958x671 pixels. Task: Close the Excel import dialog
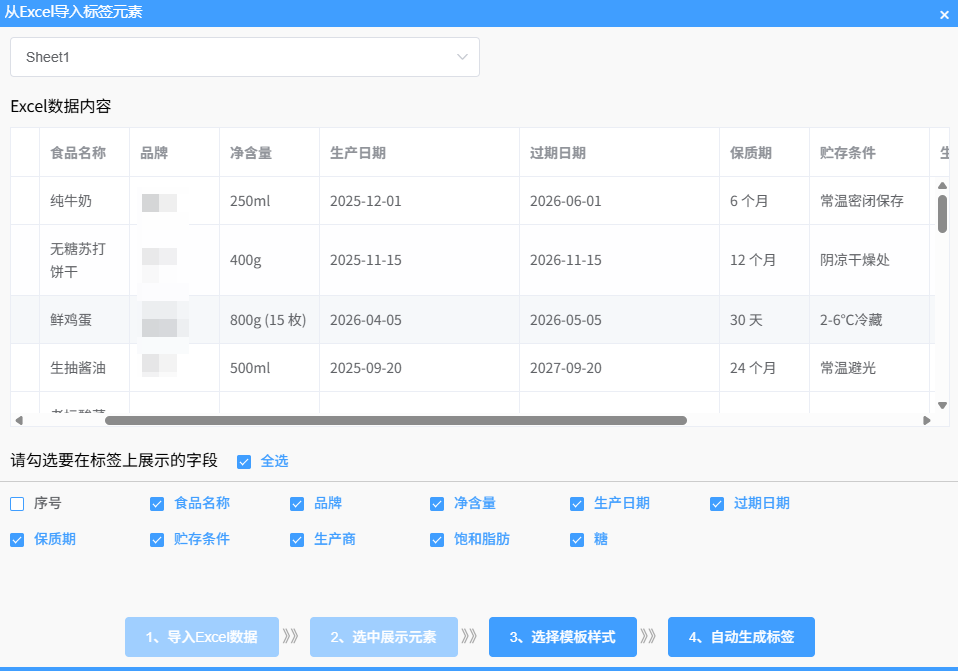(x=944, y=15)
